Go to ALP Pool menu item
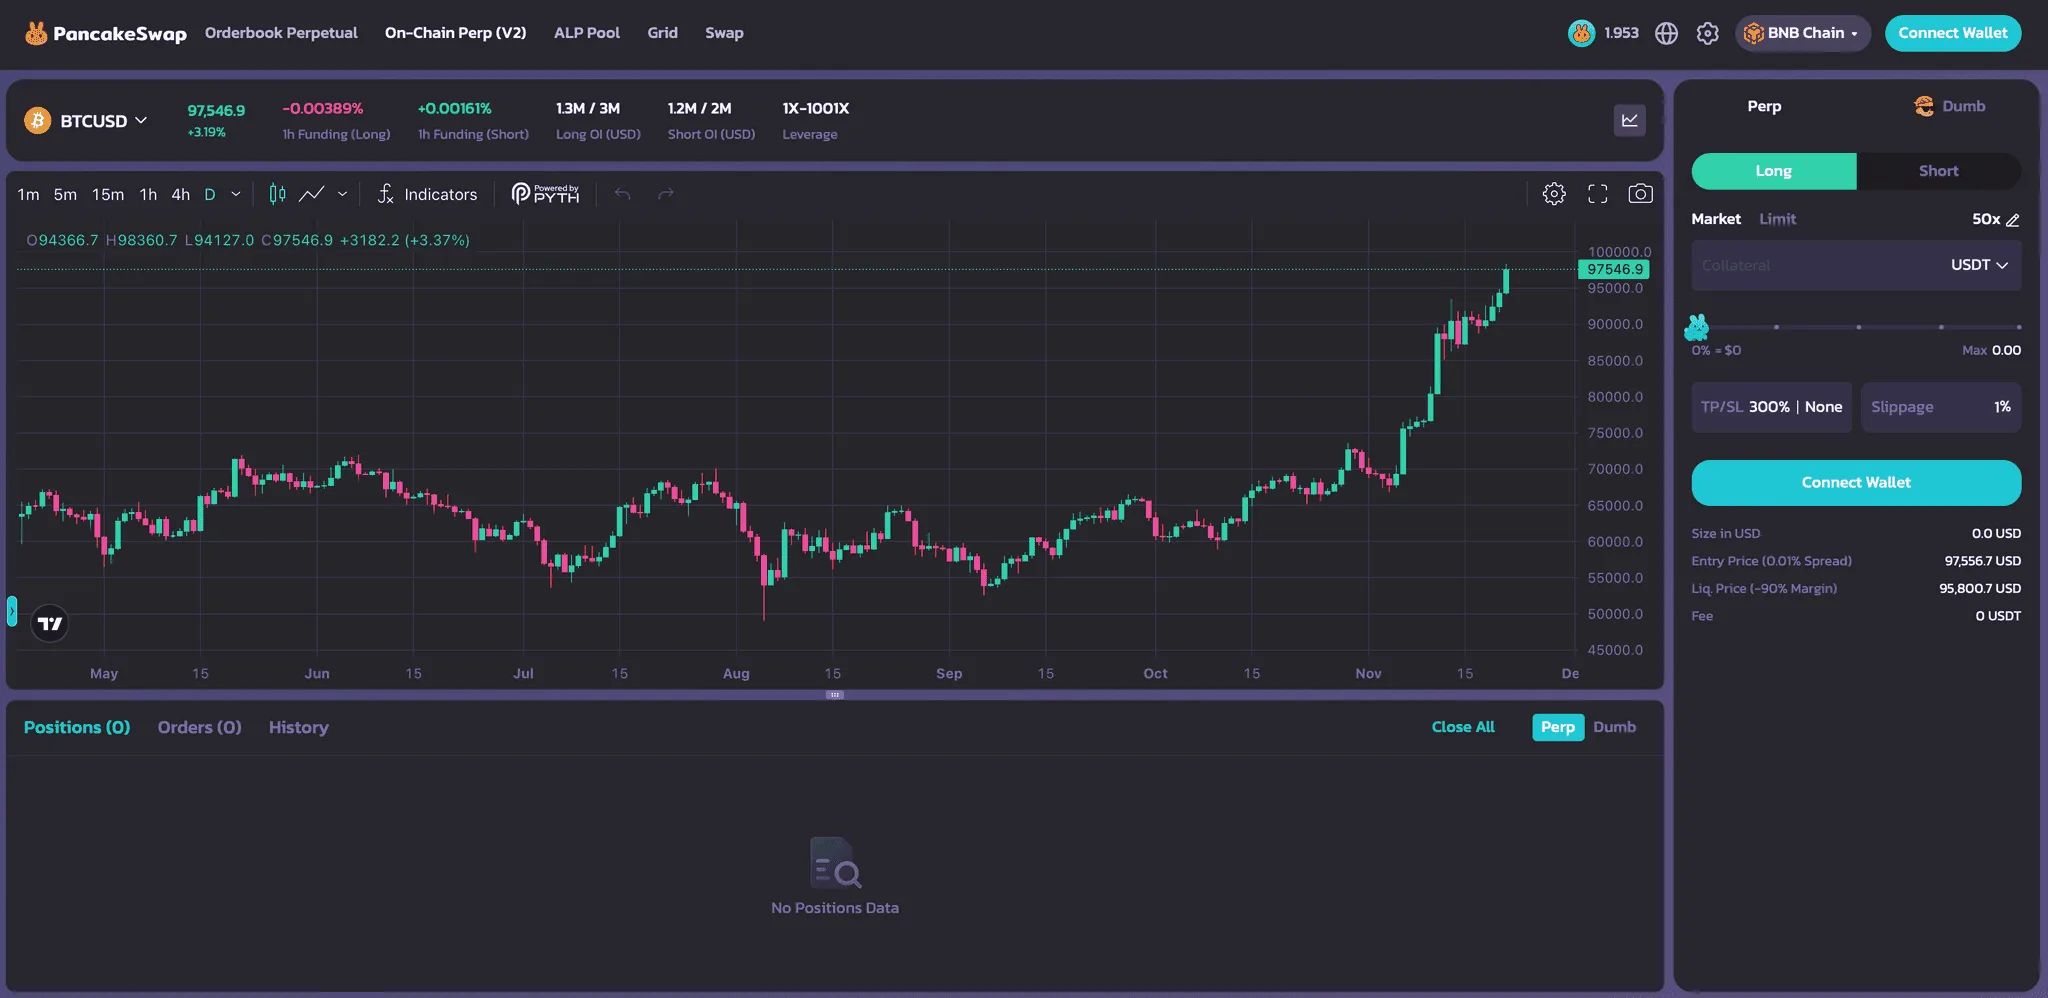This screenshot has width=2048, height=998. [586, 33]
